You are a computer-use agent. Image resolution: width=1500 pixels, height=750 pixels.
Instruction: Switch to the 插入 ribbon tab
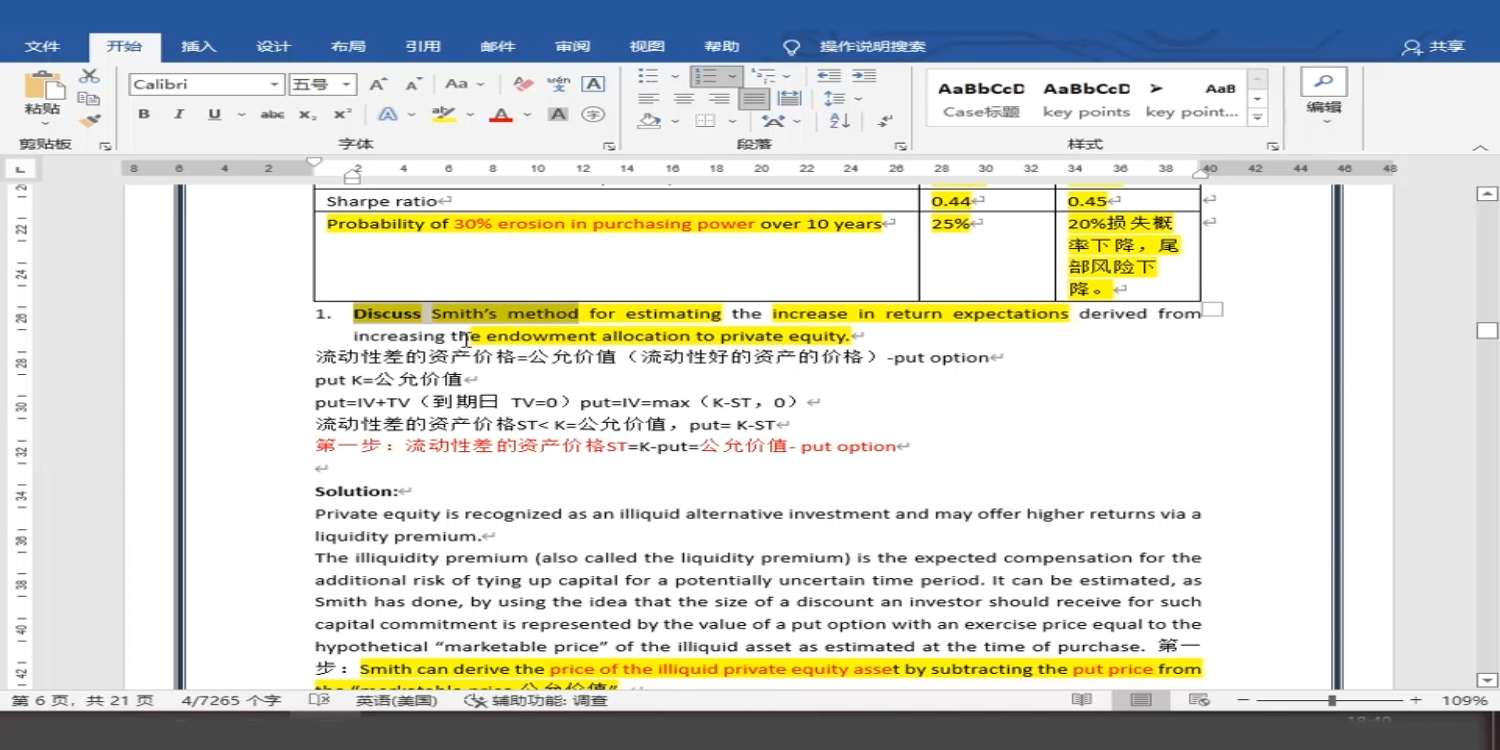198,46
